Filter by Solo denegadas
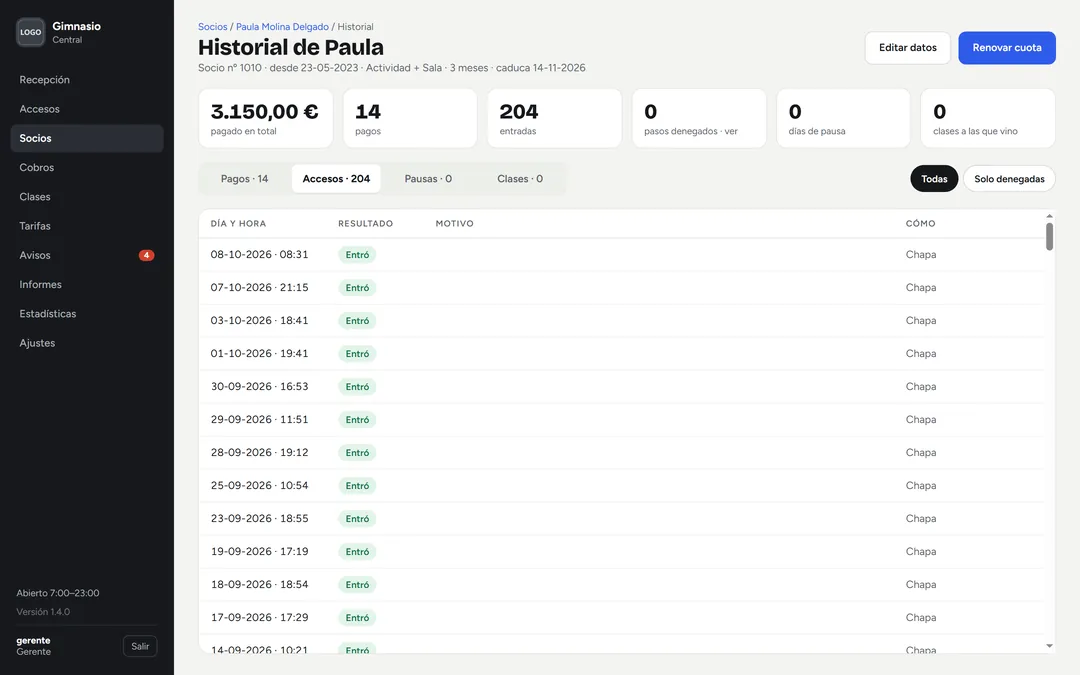The width and height of the screenshot is (1080, 675). coord(1009,179)
